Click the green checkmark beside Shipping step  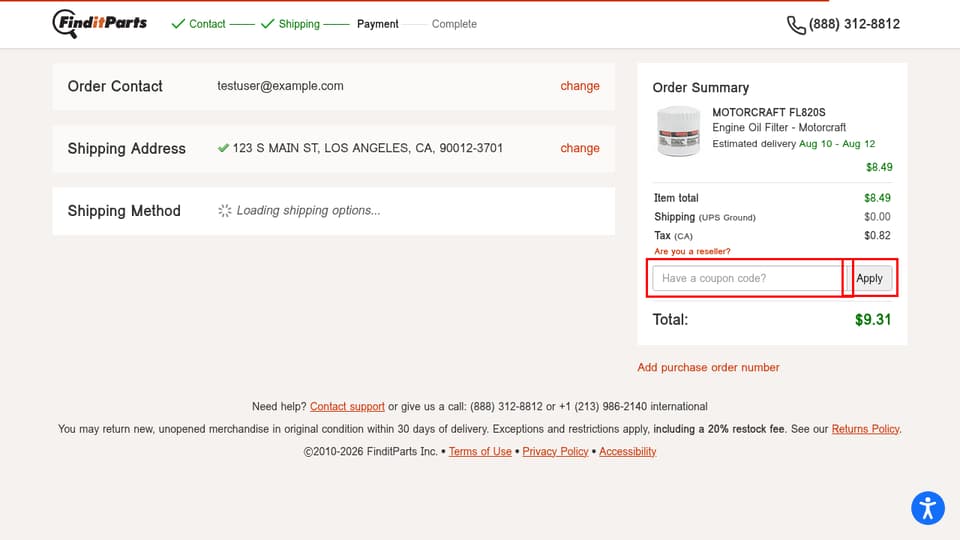point(268,24)
